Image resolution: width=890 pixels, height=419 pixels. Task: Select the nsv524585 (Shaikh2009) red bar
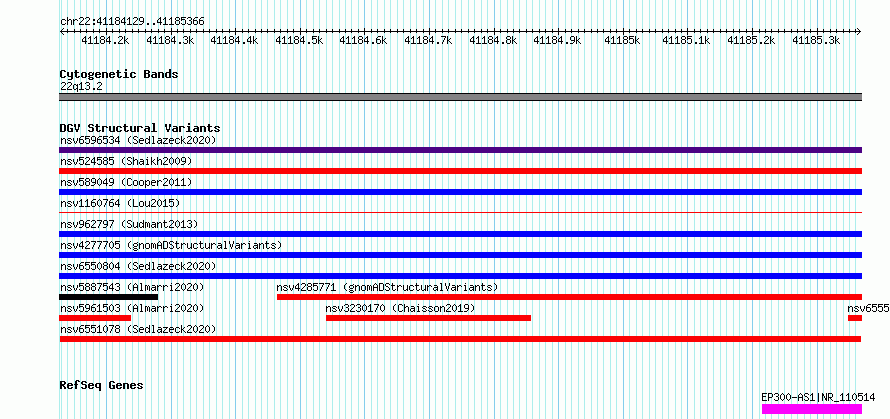[460, 171]
